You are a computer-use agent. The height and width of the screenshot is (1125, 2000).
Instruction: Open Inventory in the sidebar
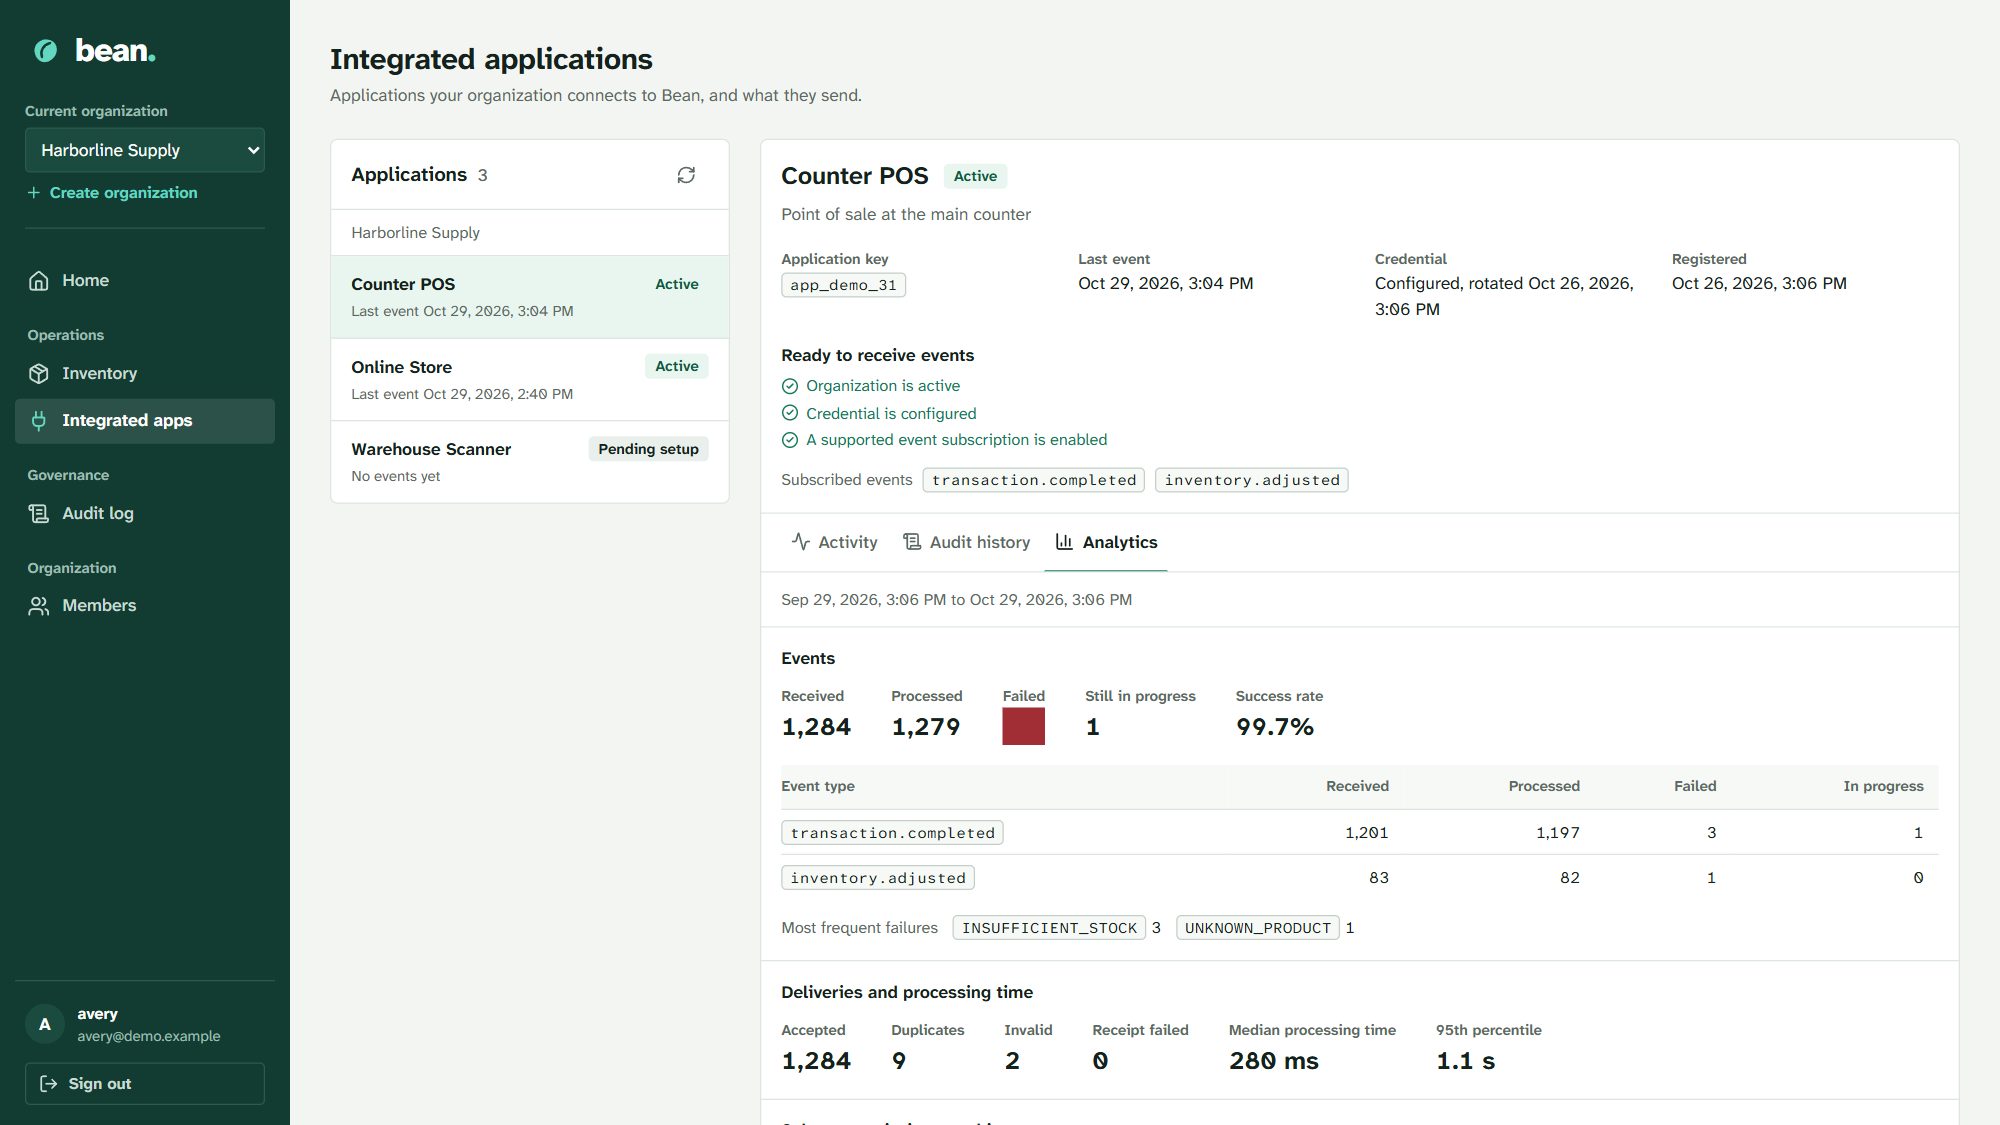(x=145, y=374)
